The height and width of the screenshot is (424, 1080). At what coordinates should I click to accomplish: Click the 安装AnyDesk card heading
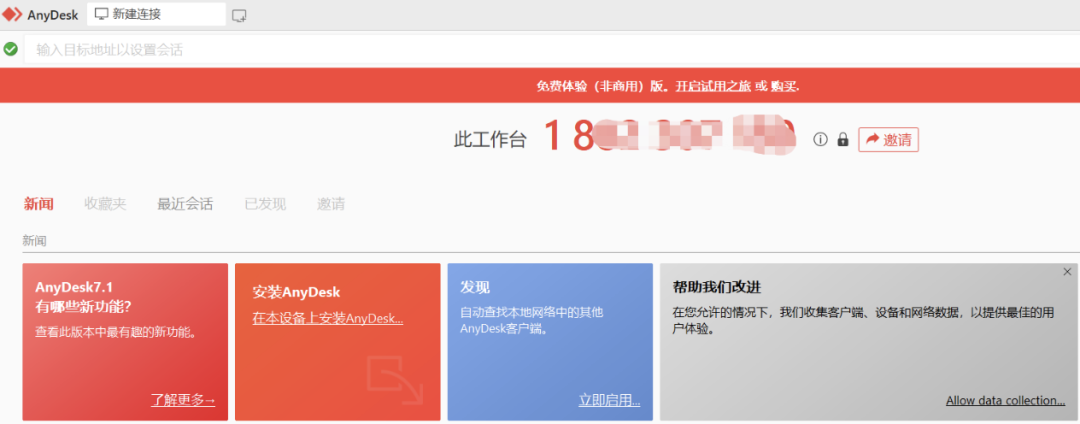tap(296, 292)
